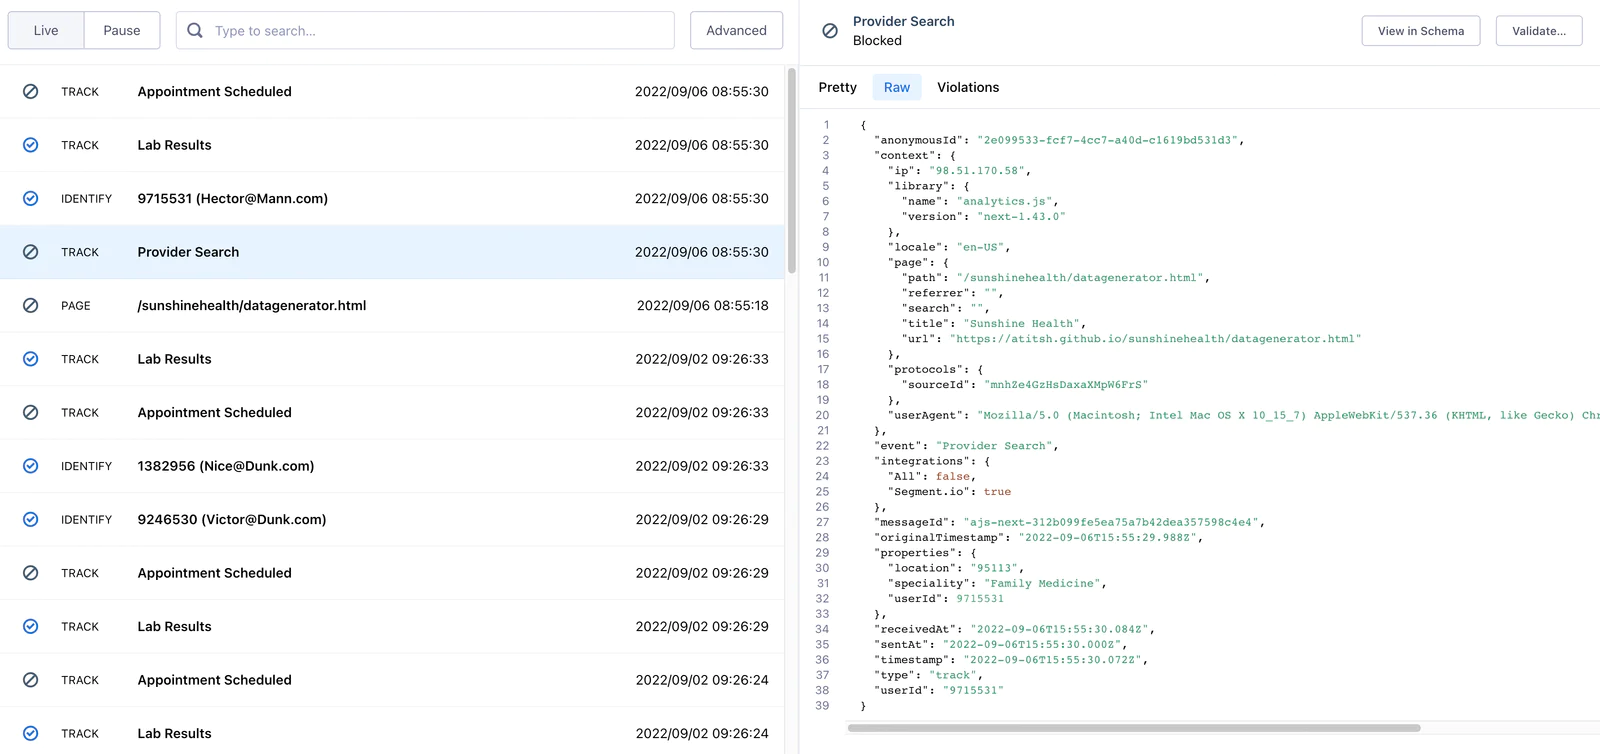Click horizontal scrollbar under JSON code
Viewport: 1600px width, 754px height.
(1134, 728)
